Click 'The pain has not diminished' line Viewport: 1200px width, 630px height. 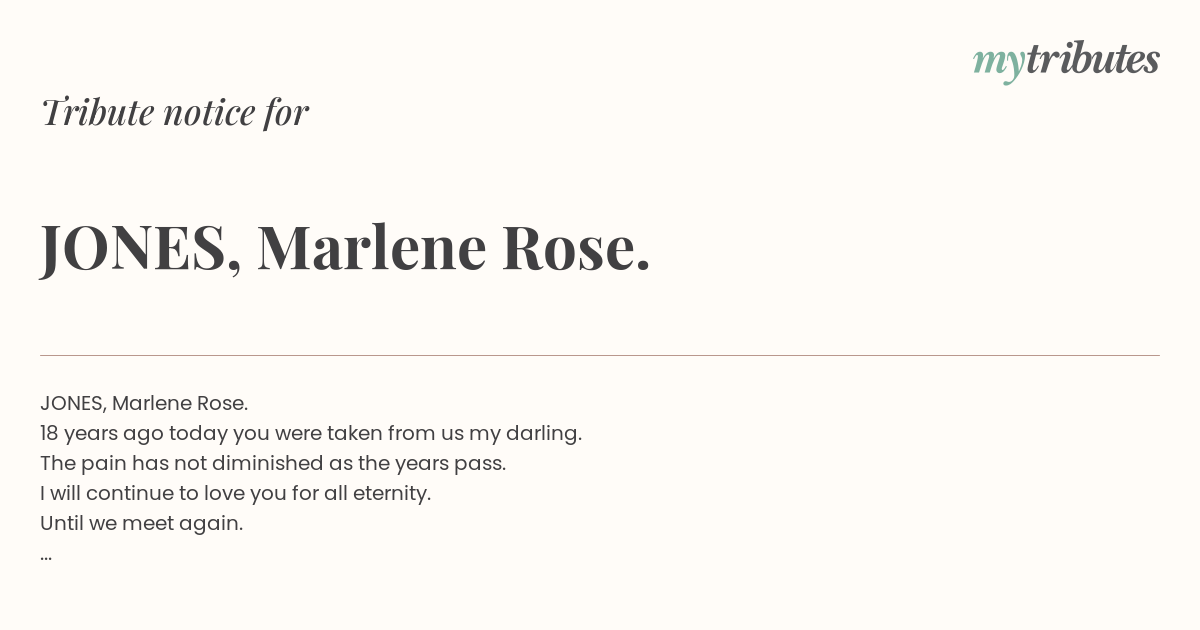273,463
